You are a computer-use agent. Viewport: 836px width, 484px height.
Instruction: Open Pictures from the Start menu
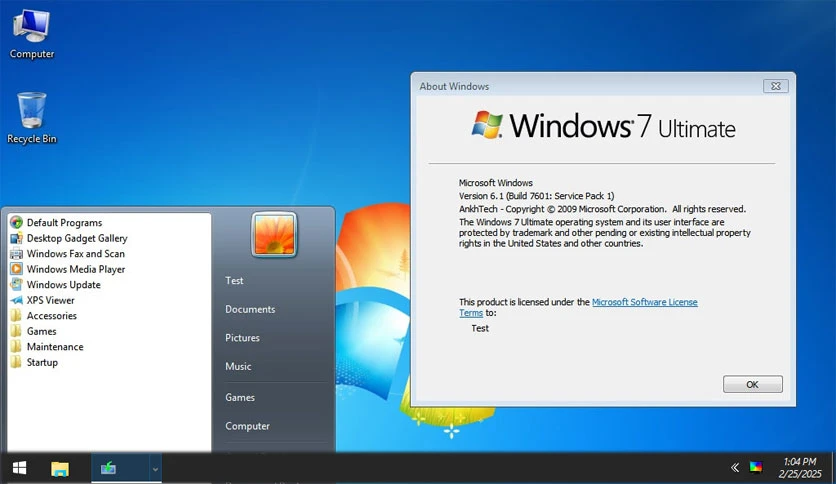pyautogui.click(x=242, y=337)
